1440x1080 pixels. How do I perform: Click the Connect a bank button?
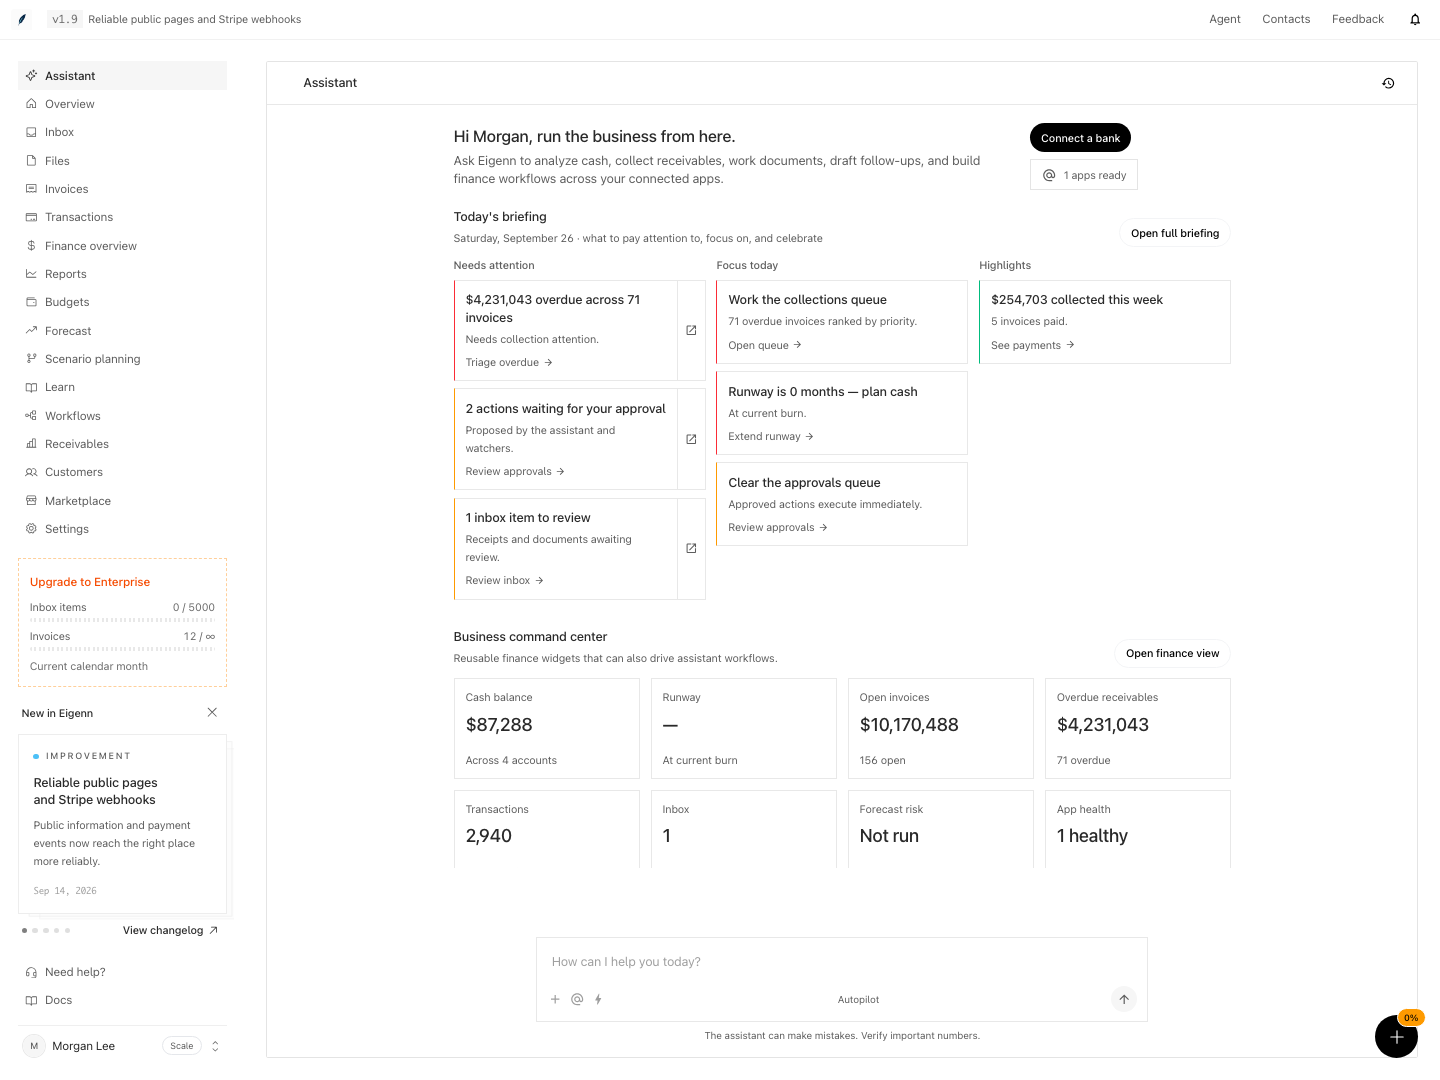(x=1080, y=138)
